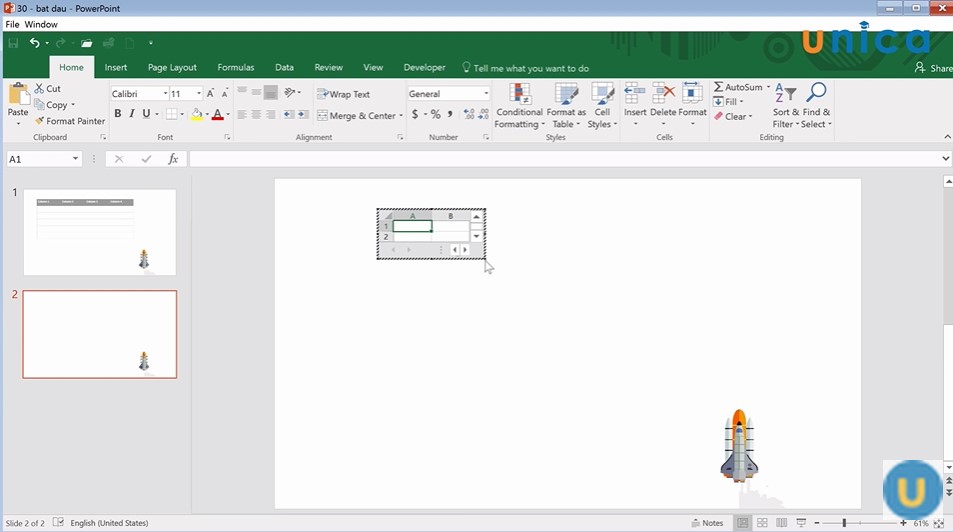Toggle Underline formatting
Viewport: 953px width, 532px height.
(146, 114)
